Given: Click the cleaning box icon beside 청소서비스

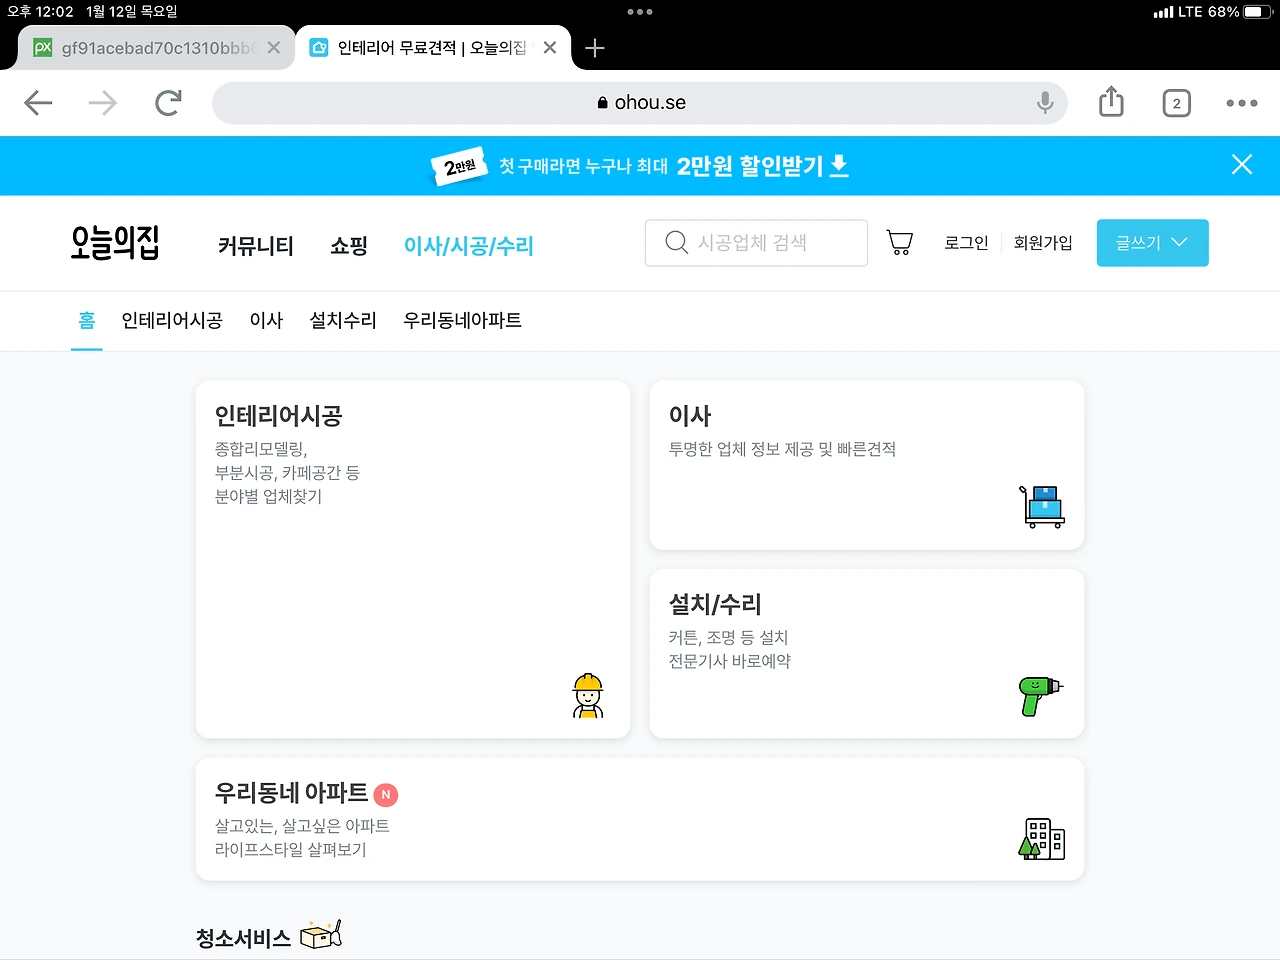Looking at the screenshot, I should click(x=322, y=935).
